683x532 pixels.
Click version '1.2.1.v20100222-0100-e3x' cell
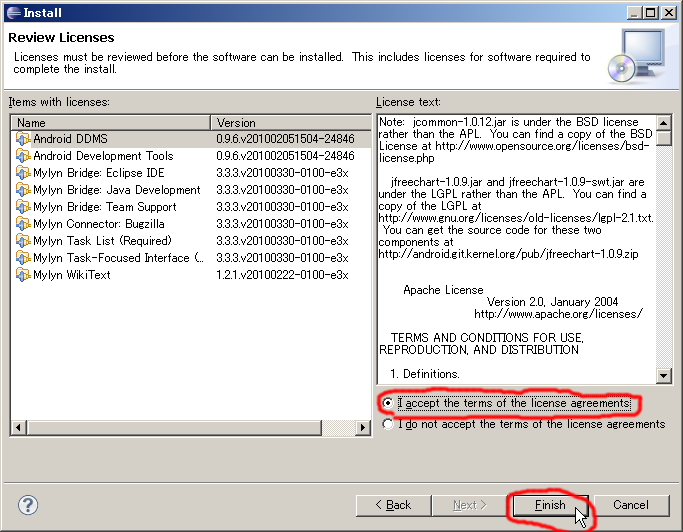pyautogui.click(x=282, y=275)
